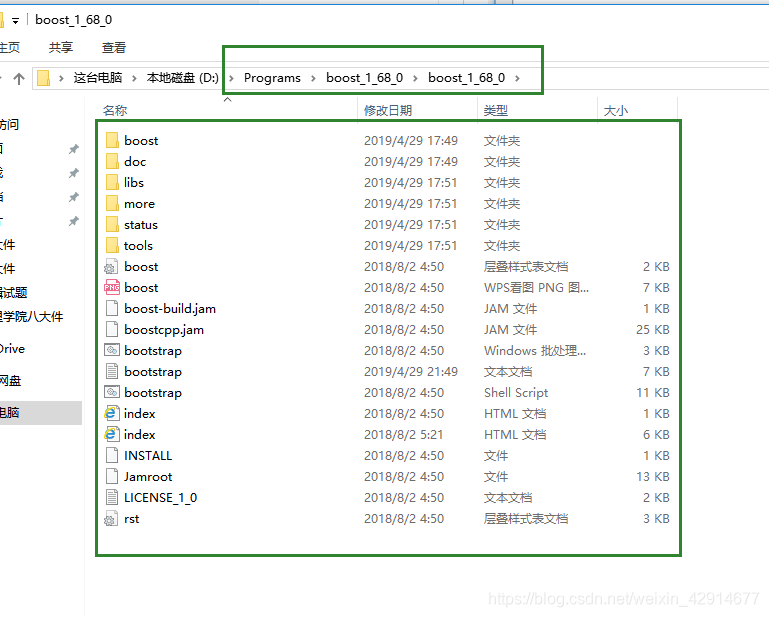The height and width of the screenshot is (617, 769).
Task: Open the boost folder icon
Action: (112, 140)
